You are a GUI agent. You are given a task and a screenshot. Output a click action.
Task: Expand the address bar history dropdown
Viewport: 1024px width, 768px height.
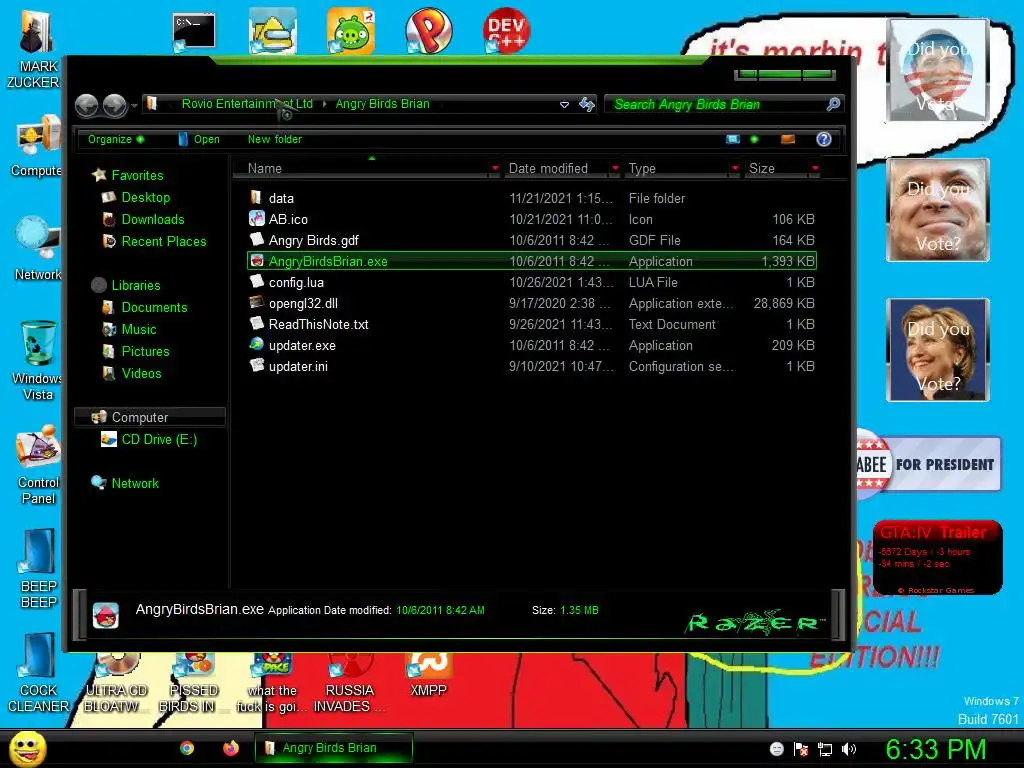point(564,104)
